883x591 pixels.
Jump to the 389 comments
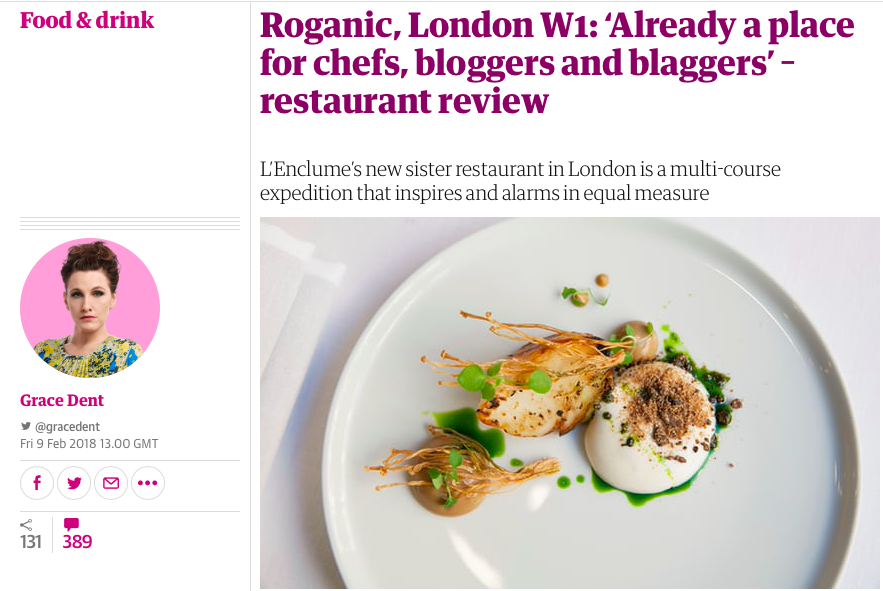[x=77, y=542]
